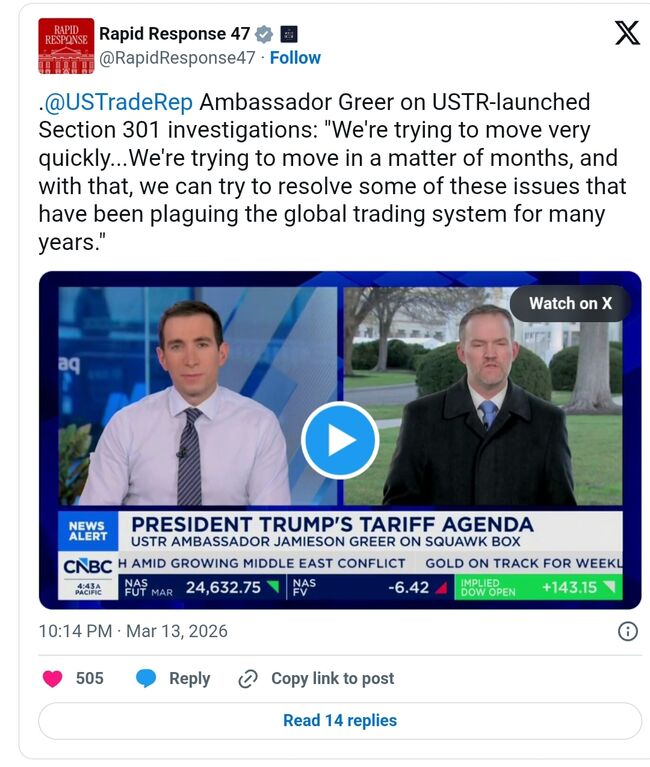Play the embedded CNBC video

pos(340,440)
